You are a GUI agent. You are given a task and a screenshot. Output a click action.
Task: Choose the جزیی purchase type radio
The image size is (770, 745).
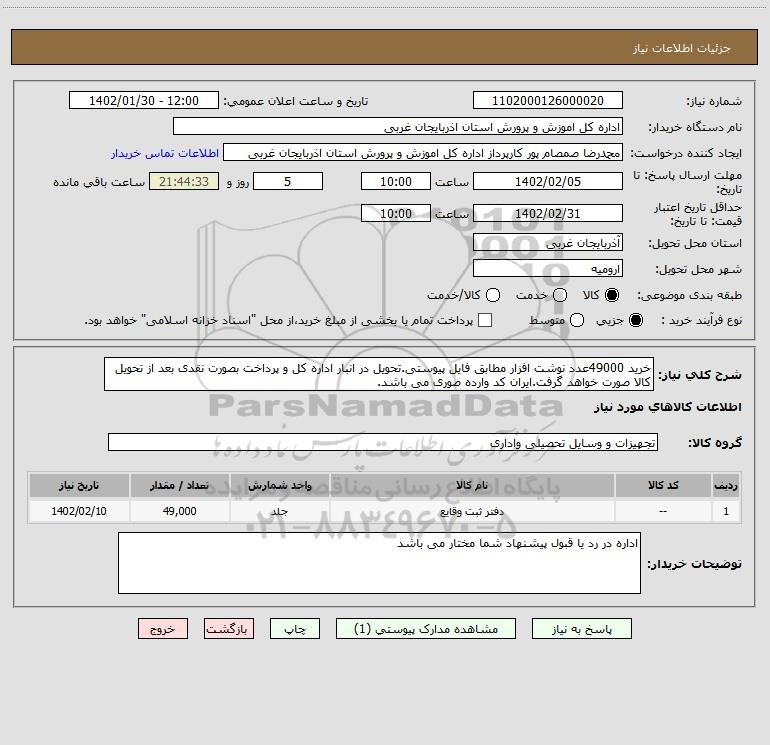click(635, 320)
